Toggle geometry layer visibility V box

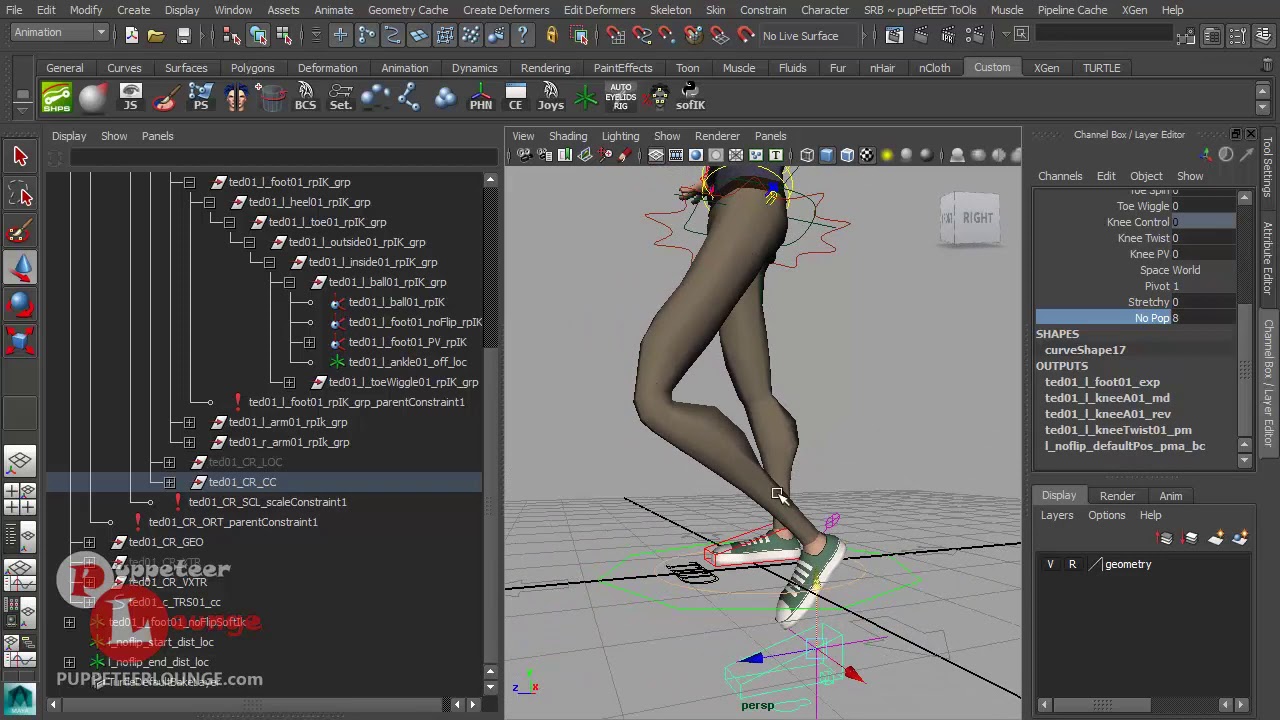[x=1050, y=564]
